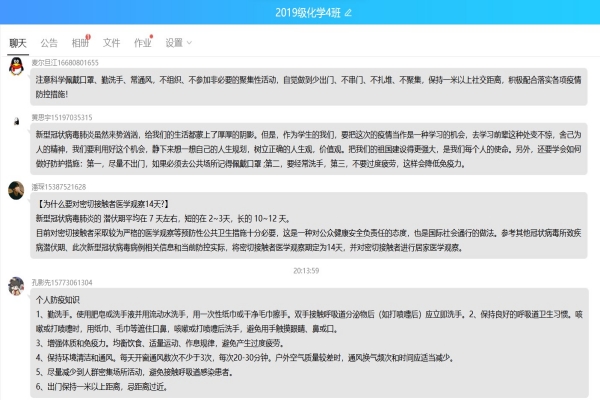The width and height of the screenshot is (600, 400).
Task: Open the 公告 tab
Action: [48, 43]
